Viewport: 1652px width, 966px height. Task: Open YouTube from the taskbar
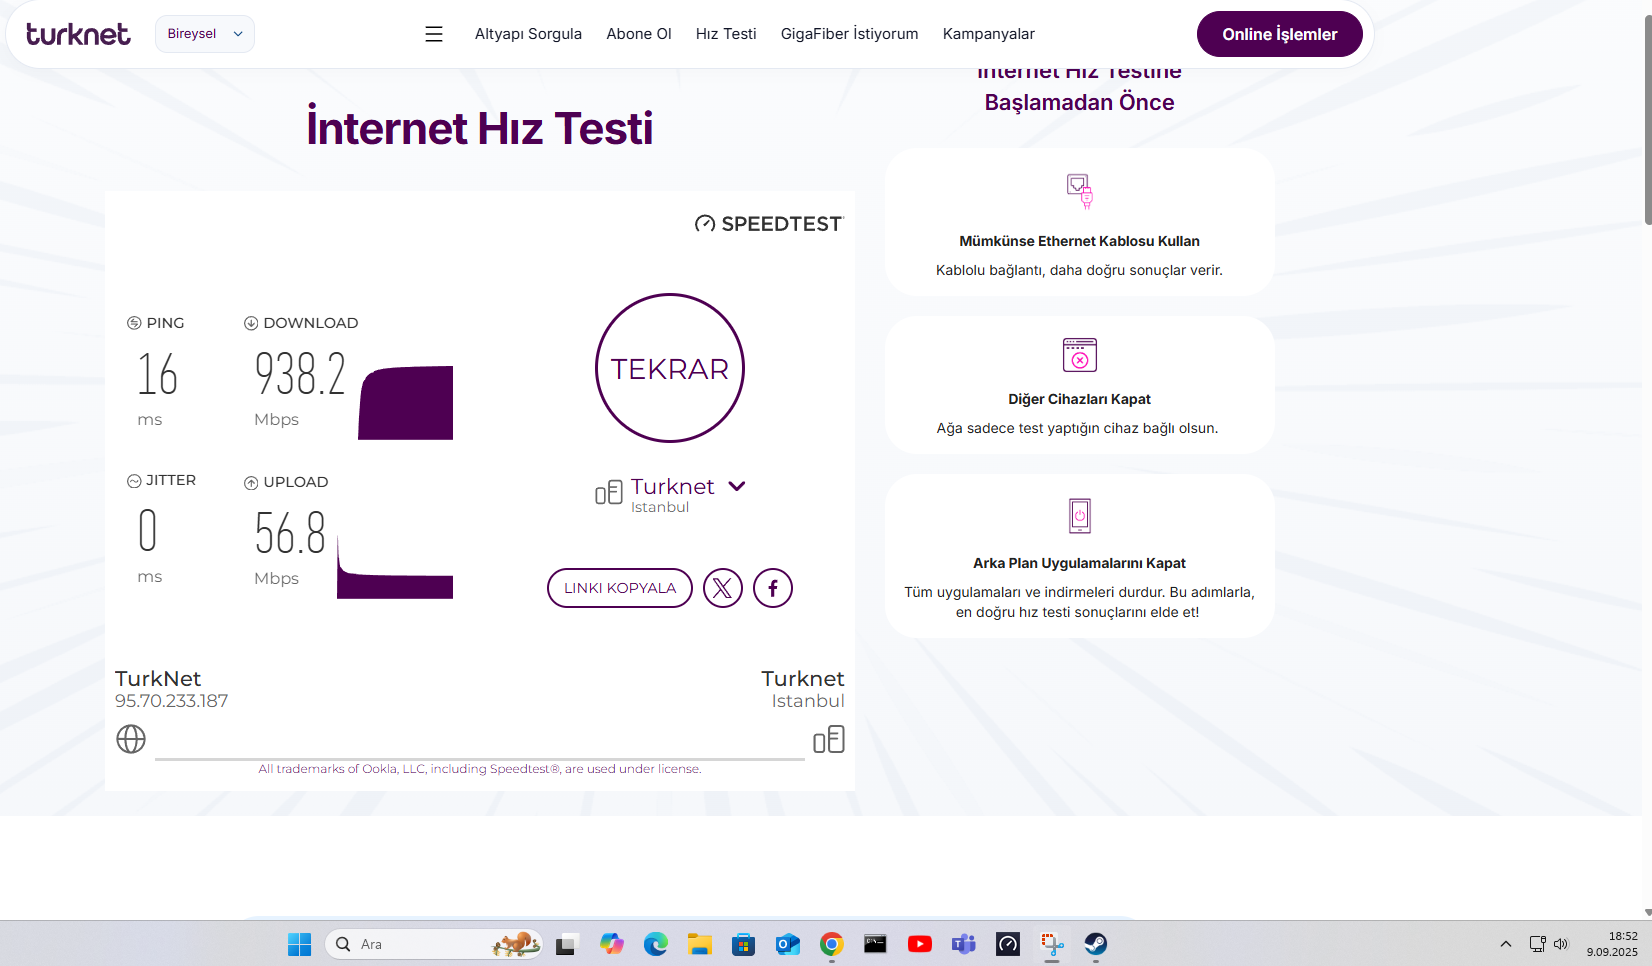click(920, 944)
